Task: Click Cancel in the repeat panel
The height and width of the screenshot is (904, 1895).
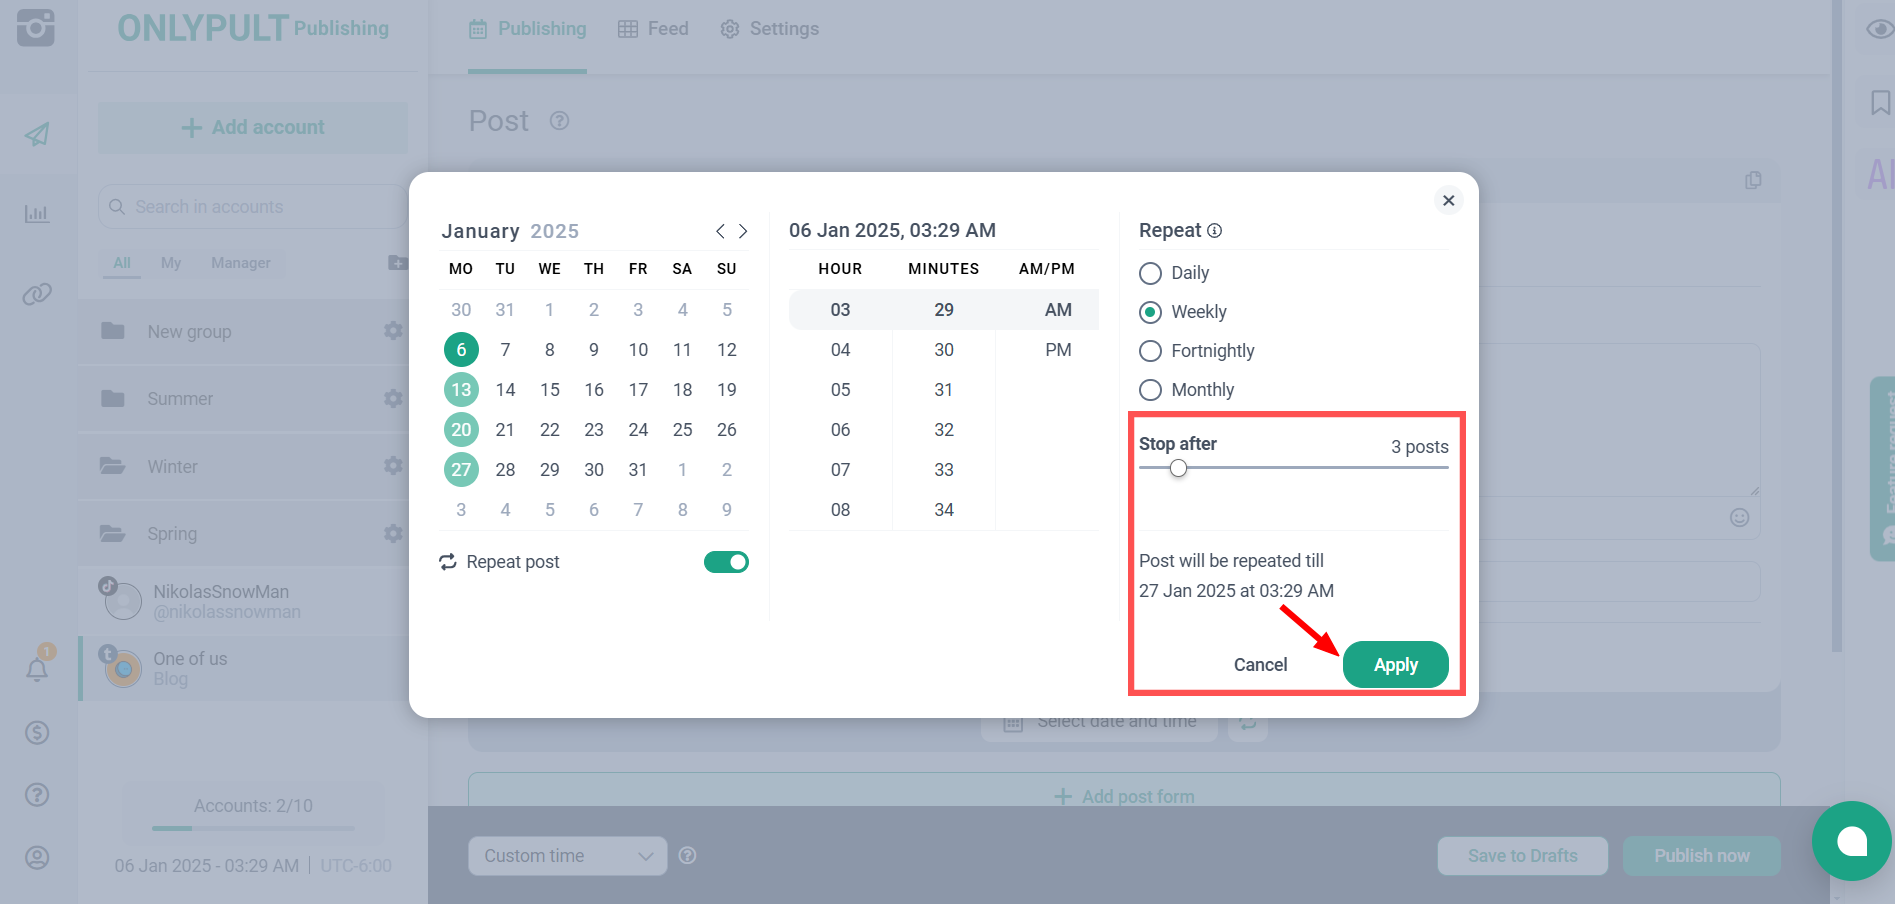Action: coord(1260,665)
